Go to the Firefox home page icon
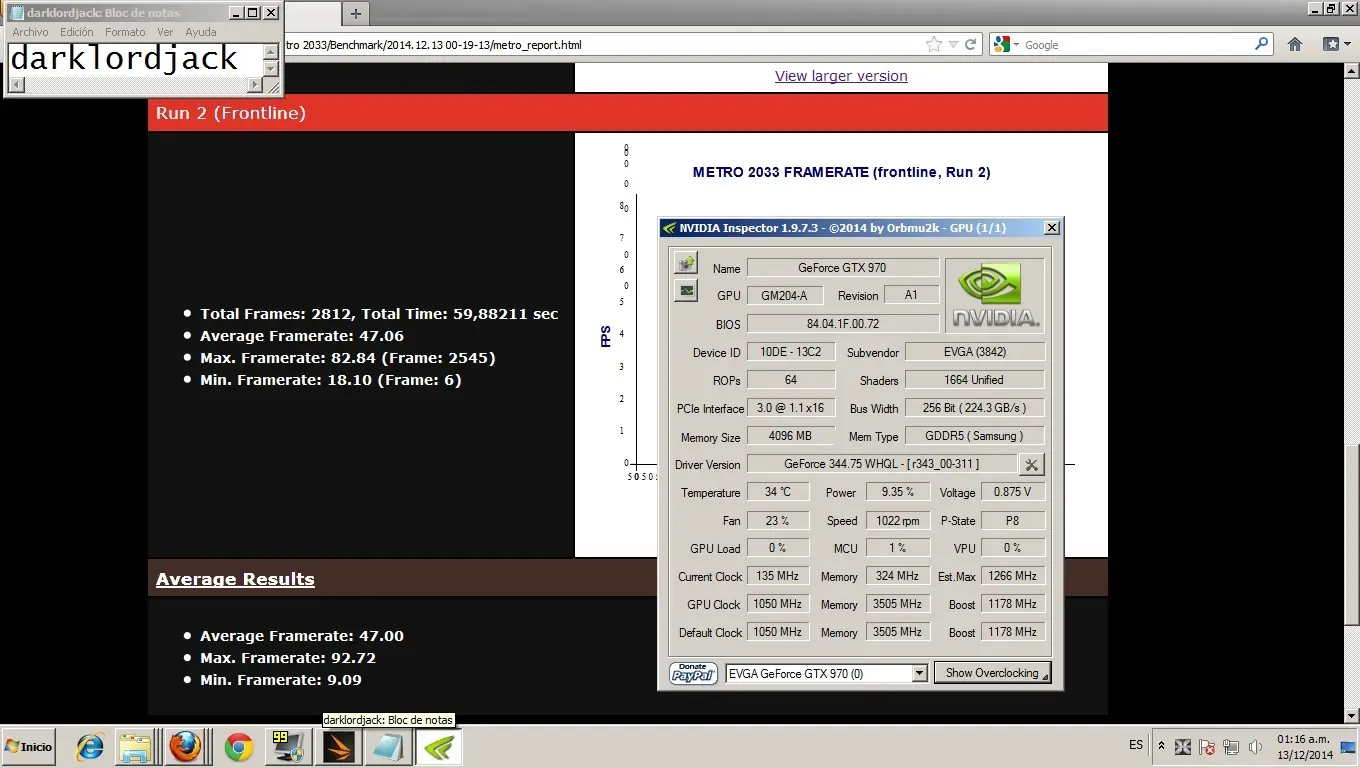The width and height of the screenshot is (1360, 768). click(x=1295, y=44)
